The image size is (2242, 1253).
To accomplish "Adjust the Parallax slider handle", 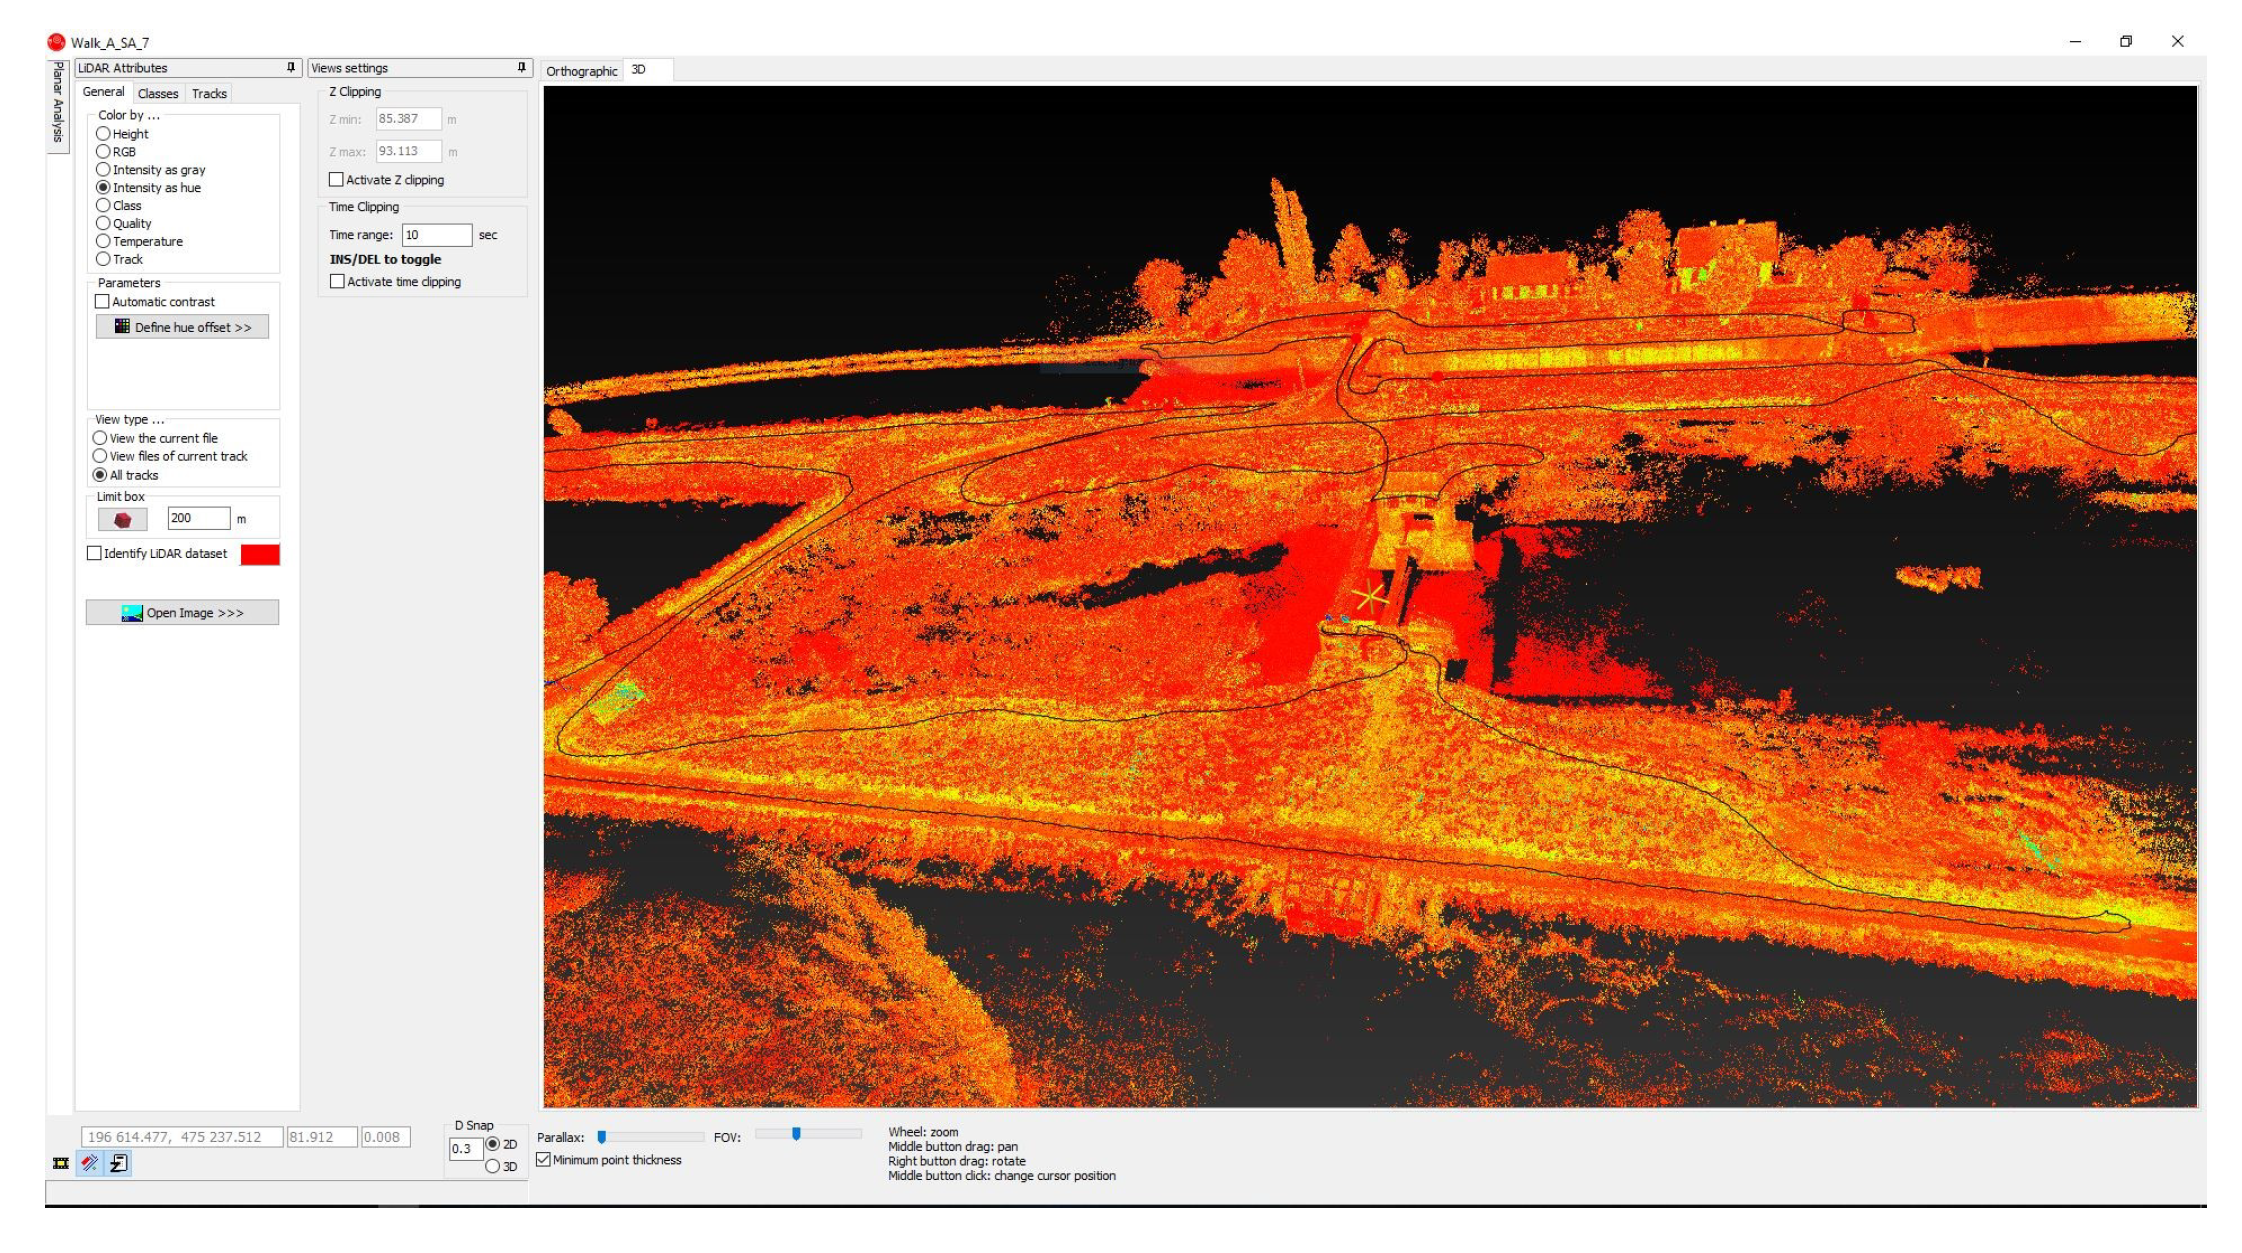I will click(x=602, y=1137).
